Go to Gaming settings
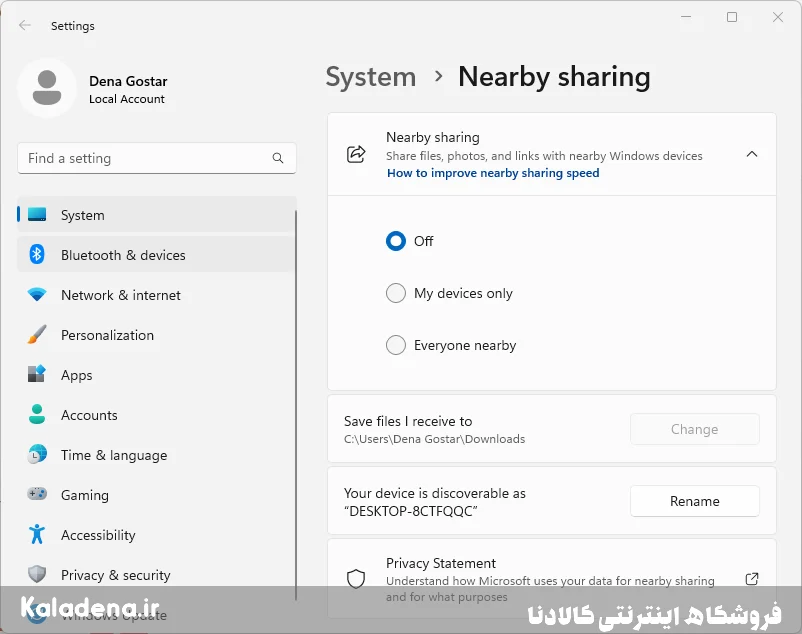802x634 pixels. pyautogui.click(x=157, y=494)
